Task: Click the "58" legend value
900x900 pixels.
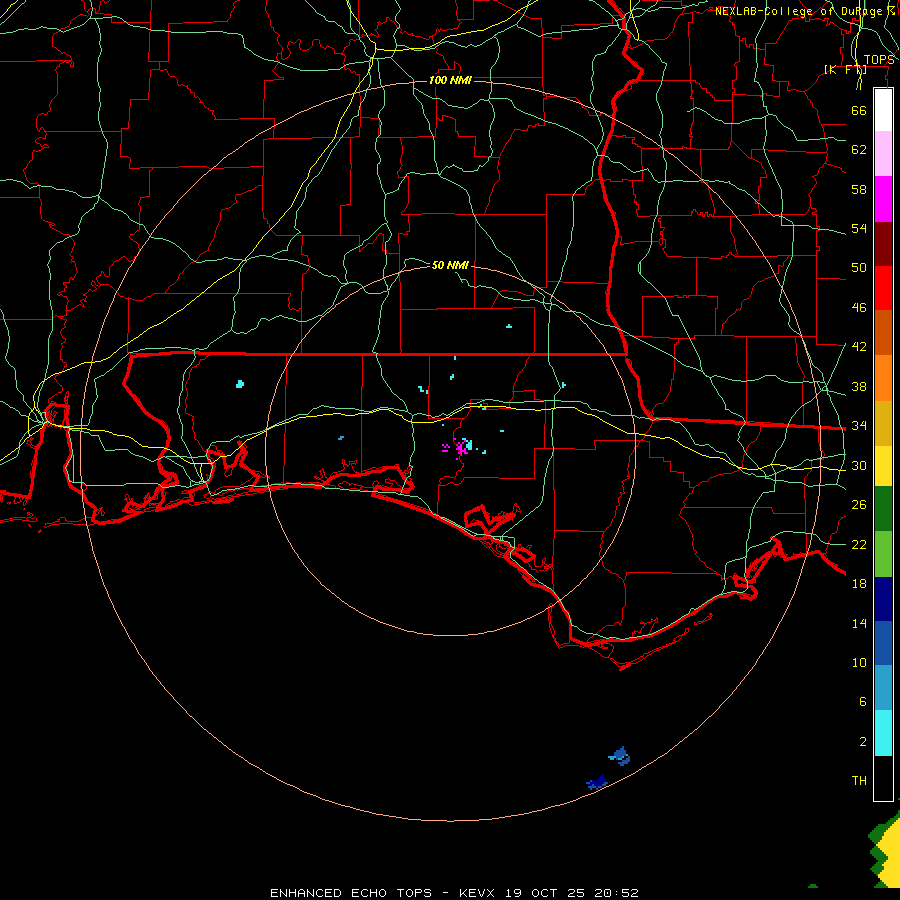Action: [859, 189]
